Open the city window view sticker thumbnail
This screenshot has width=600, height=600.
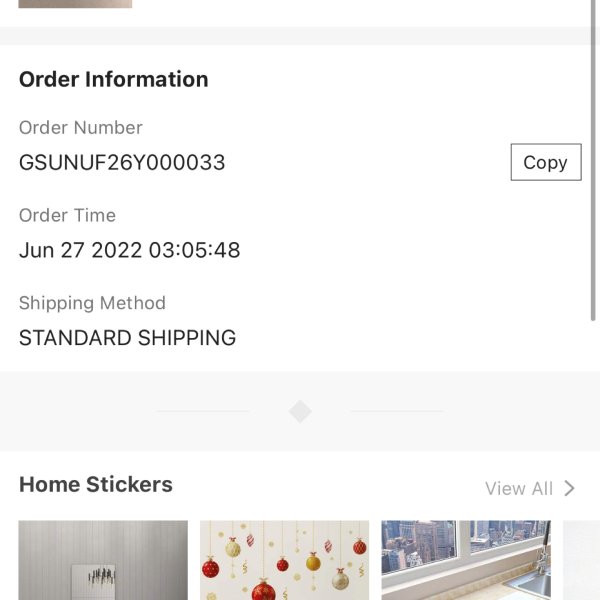[x=466, y=560]
